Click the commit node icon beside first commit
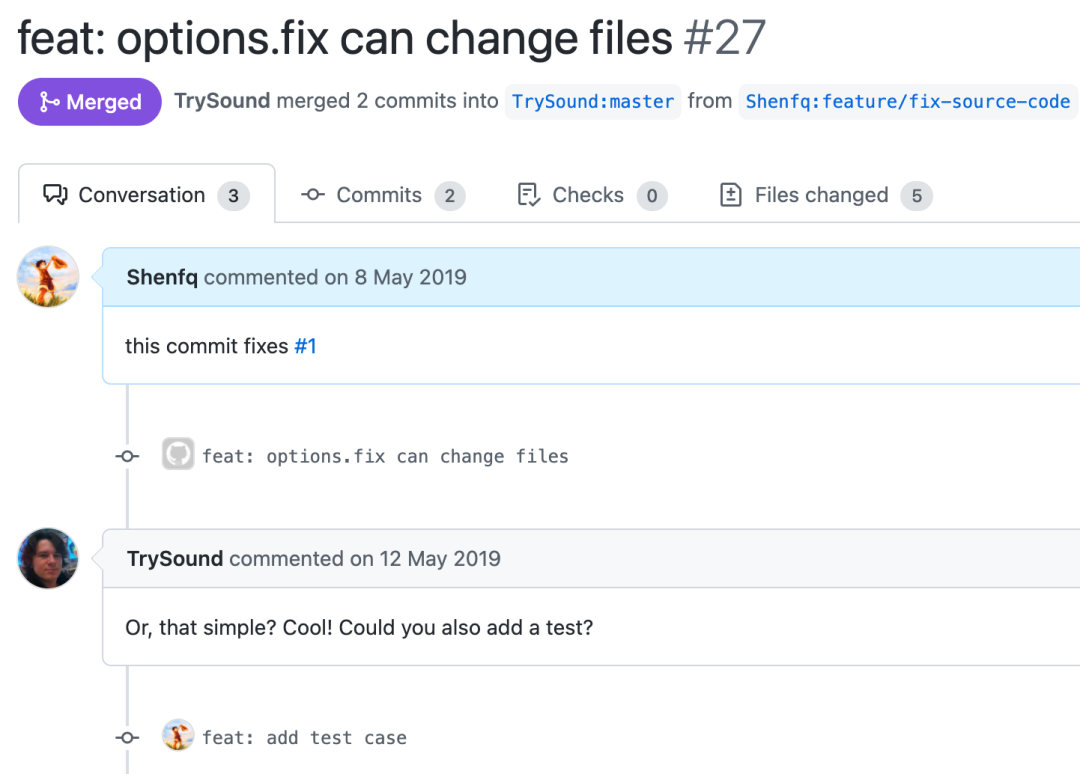 [x=127, y=456]
